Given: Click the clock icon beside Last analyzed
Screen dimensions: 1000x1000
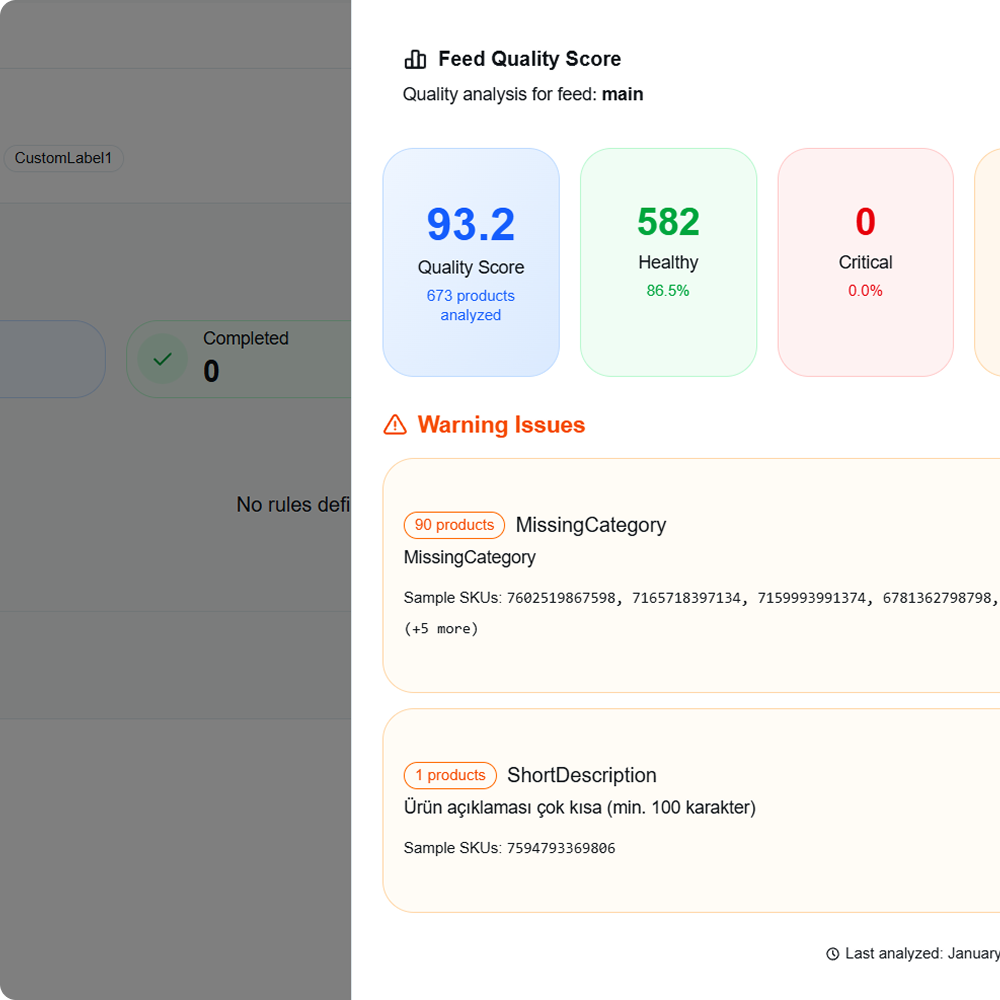Looking at the screenshot, I should [833, 954].
